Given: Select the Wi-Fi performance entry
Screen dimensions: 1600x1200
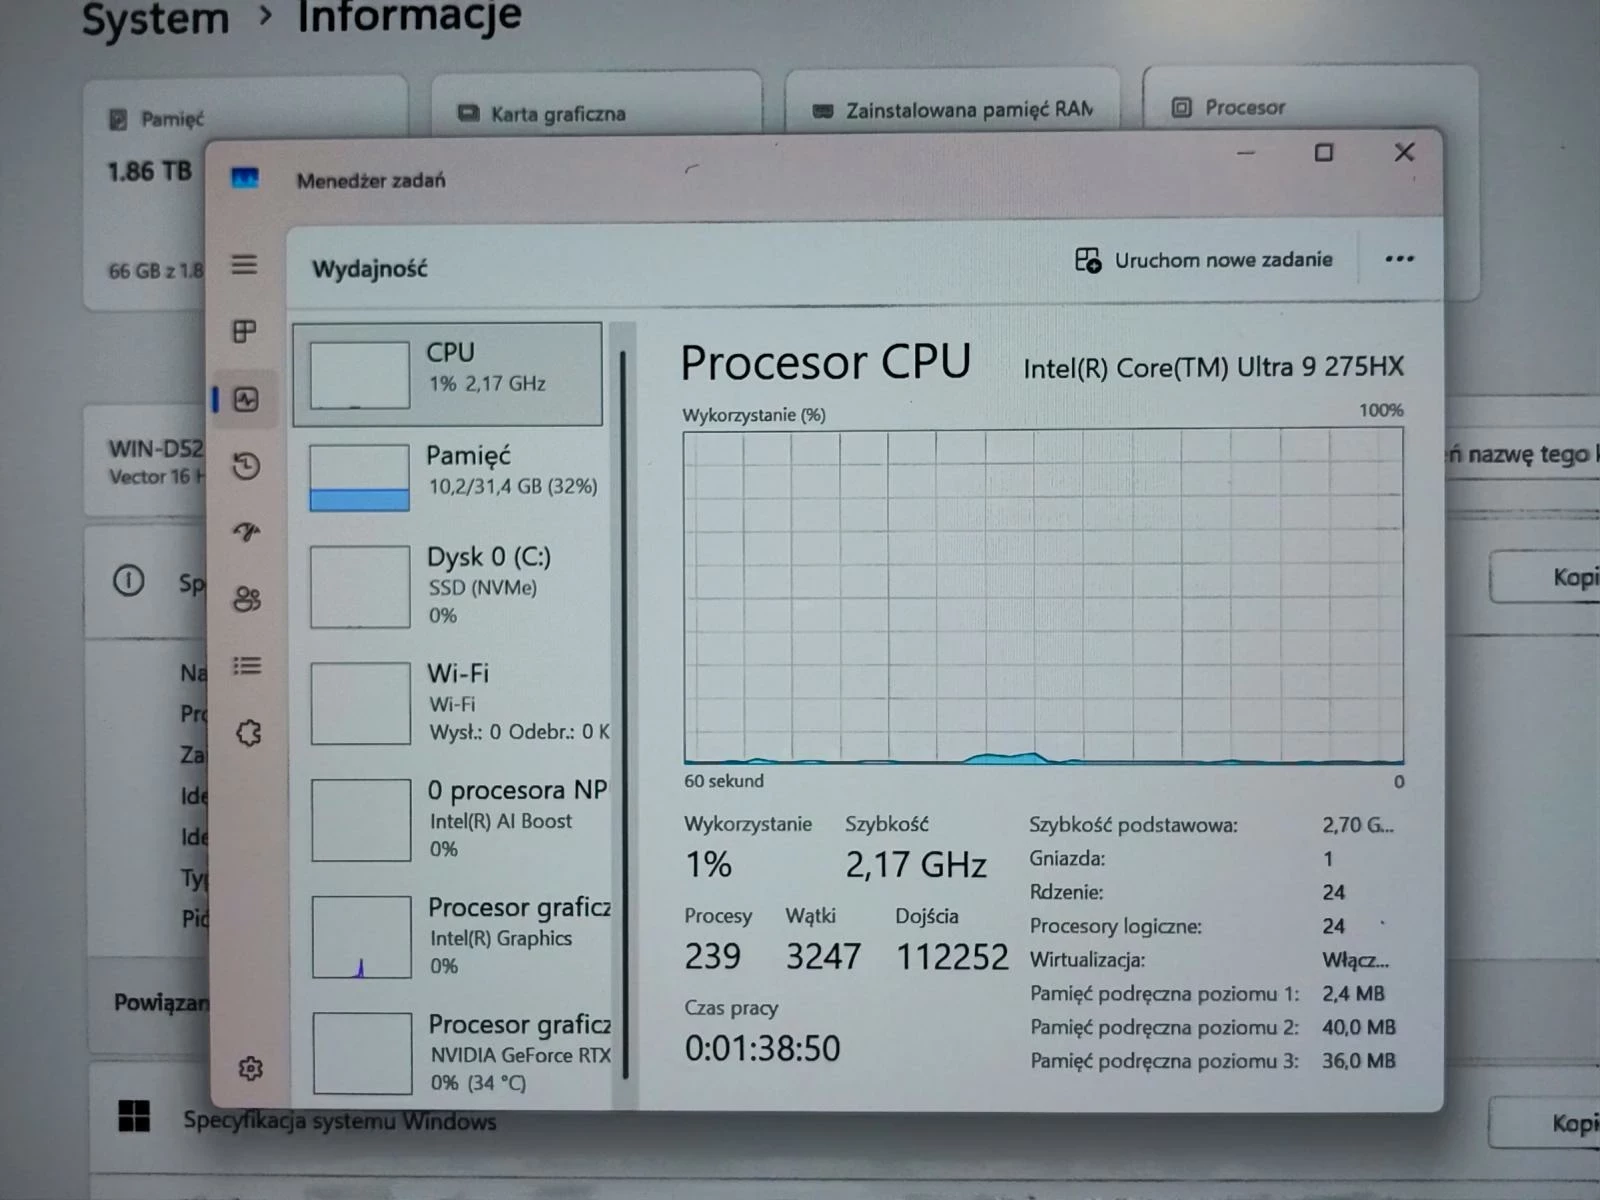Looking at the screenshot, I should [x=455, y=702].
